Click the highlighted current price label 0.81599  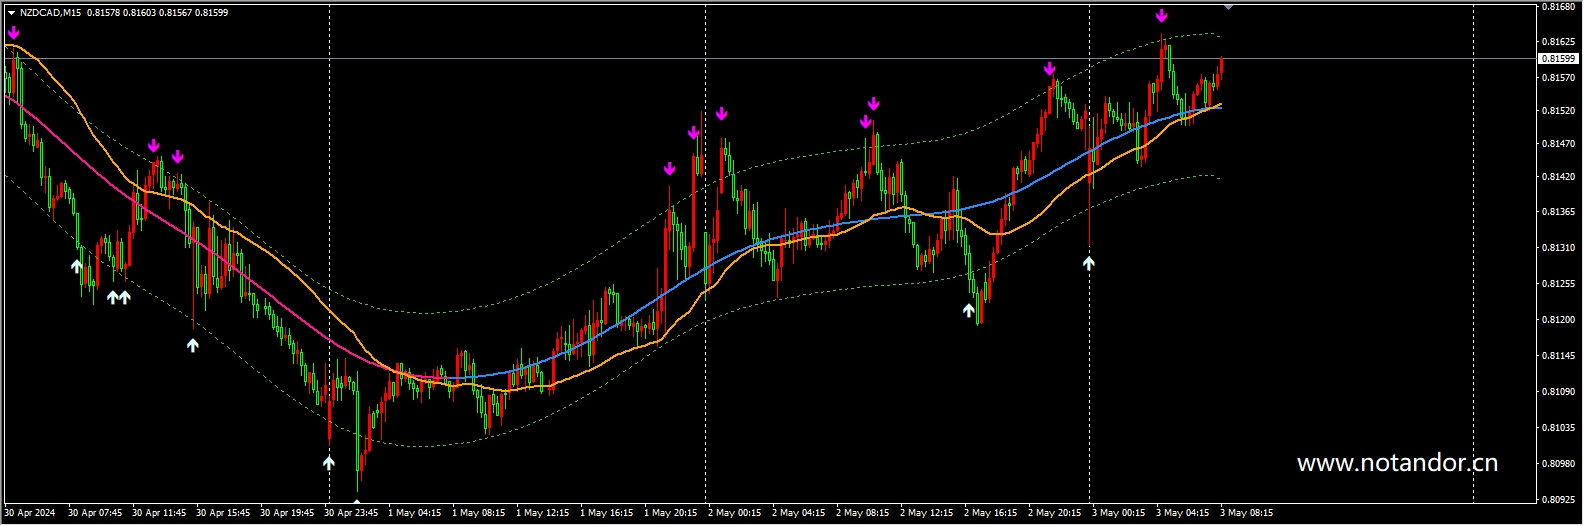(1559, 59)
